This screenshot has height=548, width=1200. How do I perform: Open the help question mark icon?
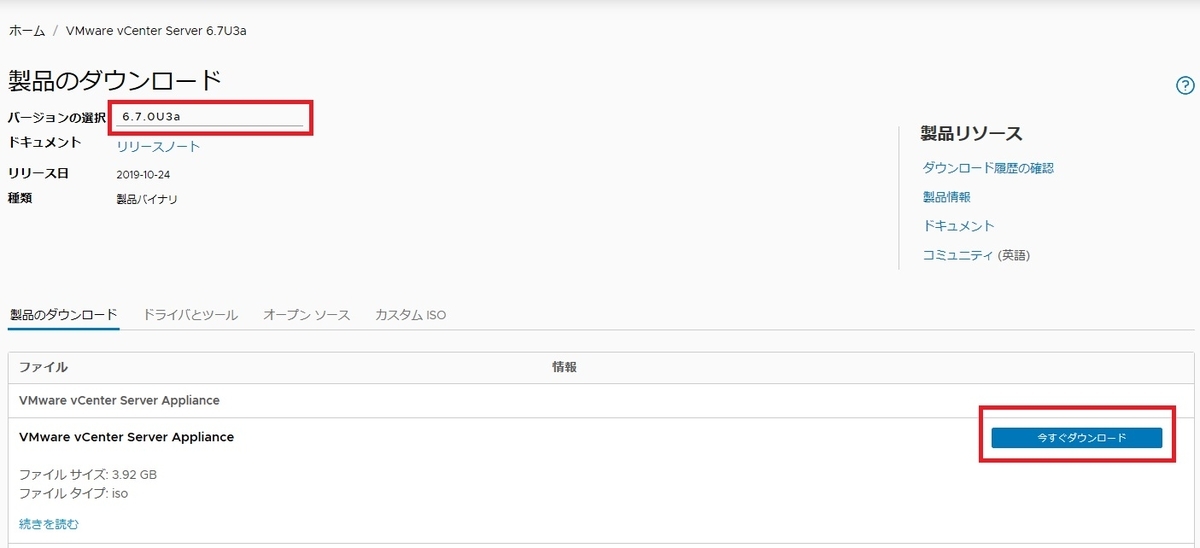click(x=1185, y=85)
